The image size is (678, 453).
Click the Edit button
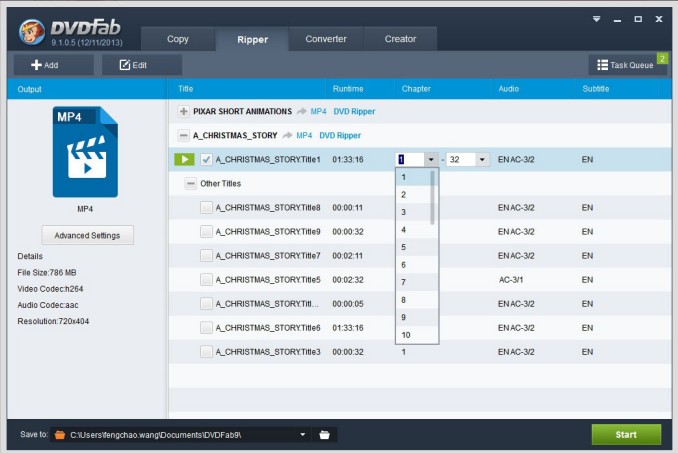(141, 65)
